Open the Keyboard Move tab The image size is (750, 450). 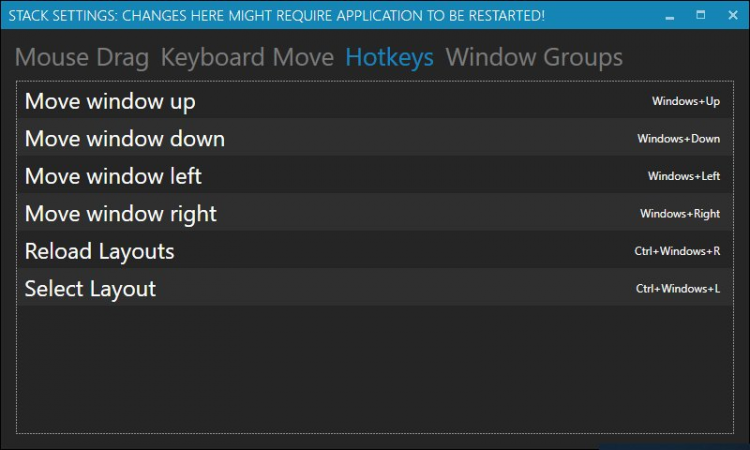tap(247, 58)
